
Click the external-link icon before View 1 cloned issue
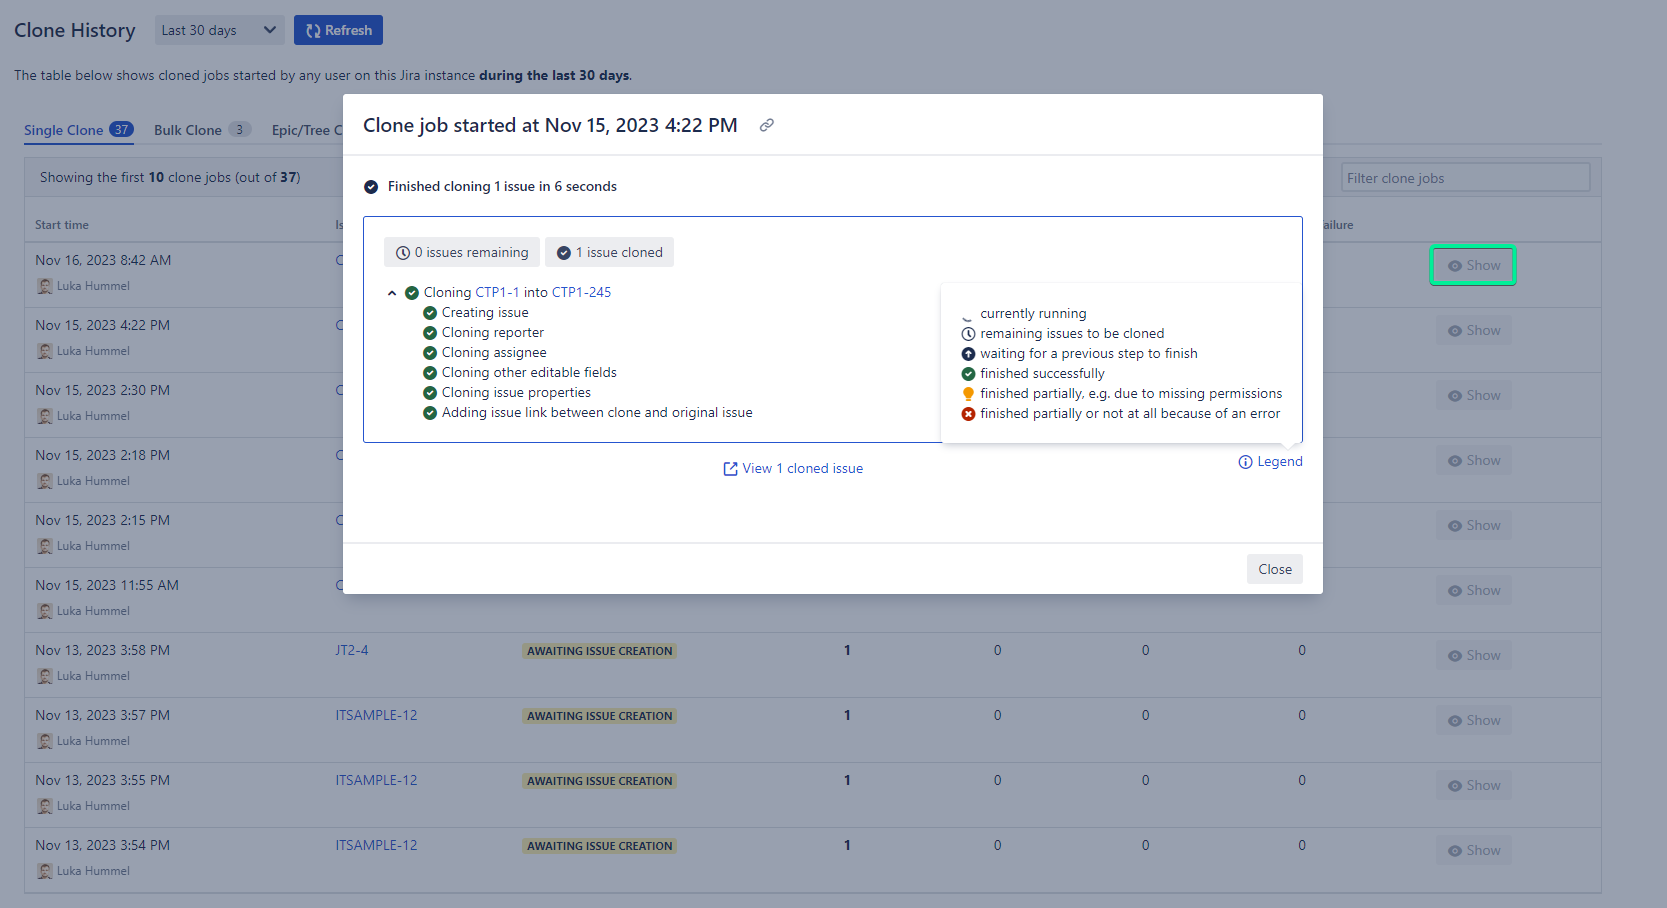[x=730, y=468]
